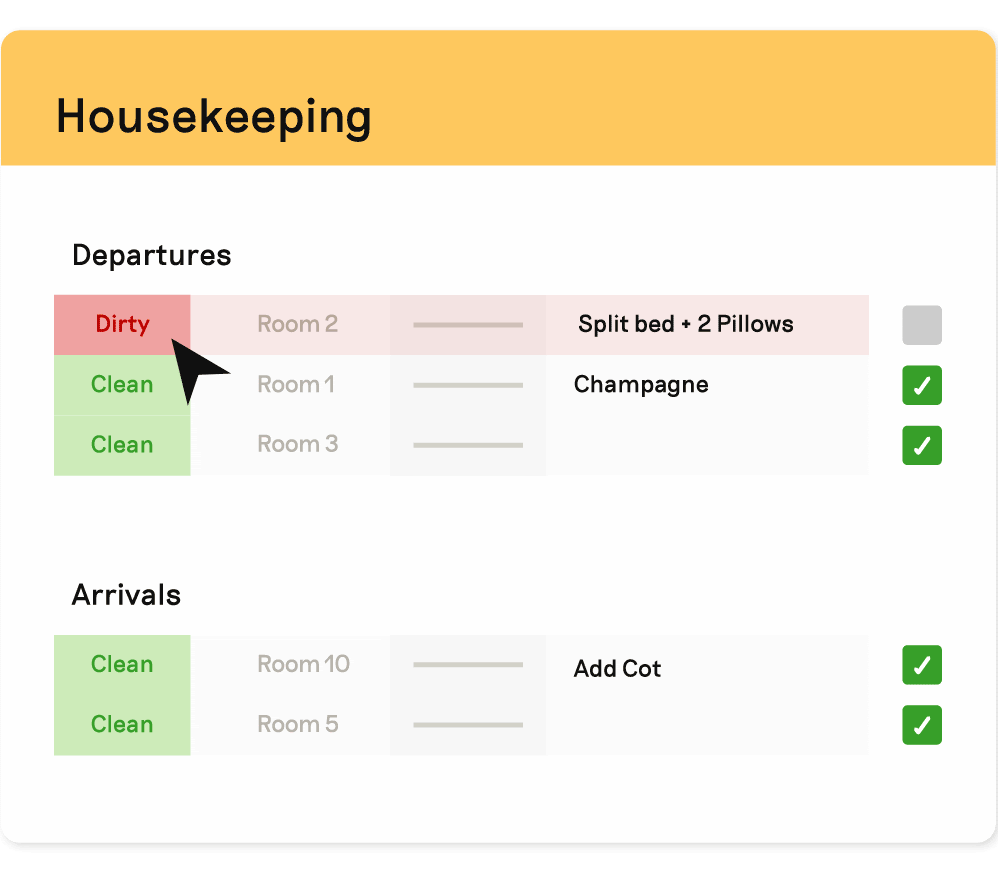Viewport: 998px width, 873px height.
Task: Toggle the checkmark for Room 3
Action: coord(921,445)
